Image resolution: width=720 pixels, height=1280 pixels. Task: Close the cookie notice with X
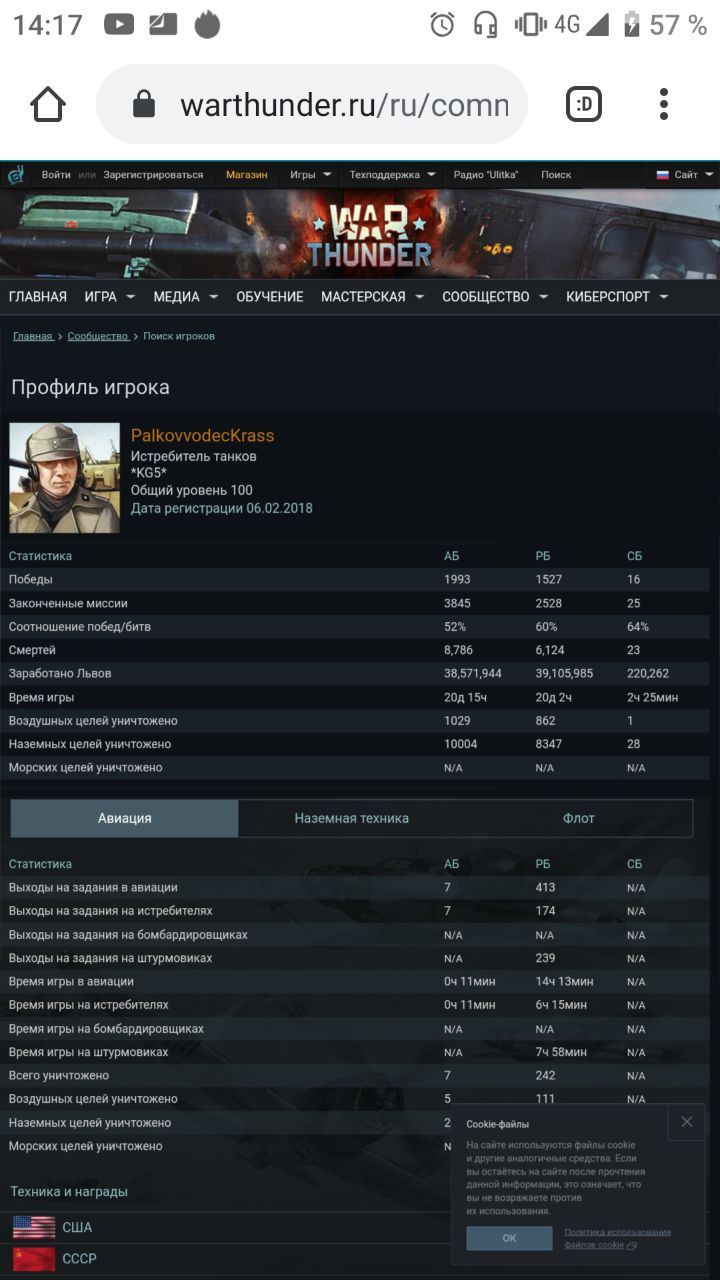click(x=687, y=1122)
